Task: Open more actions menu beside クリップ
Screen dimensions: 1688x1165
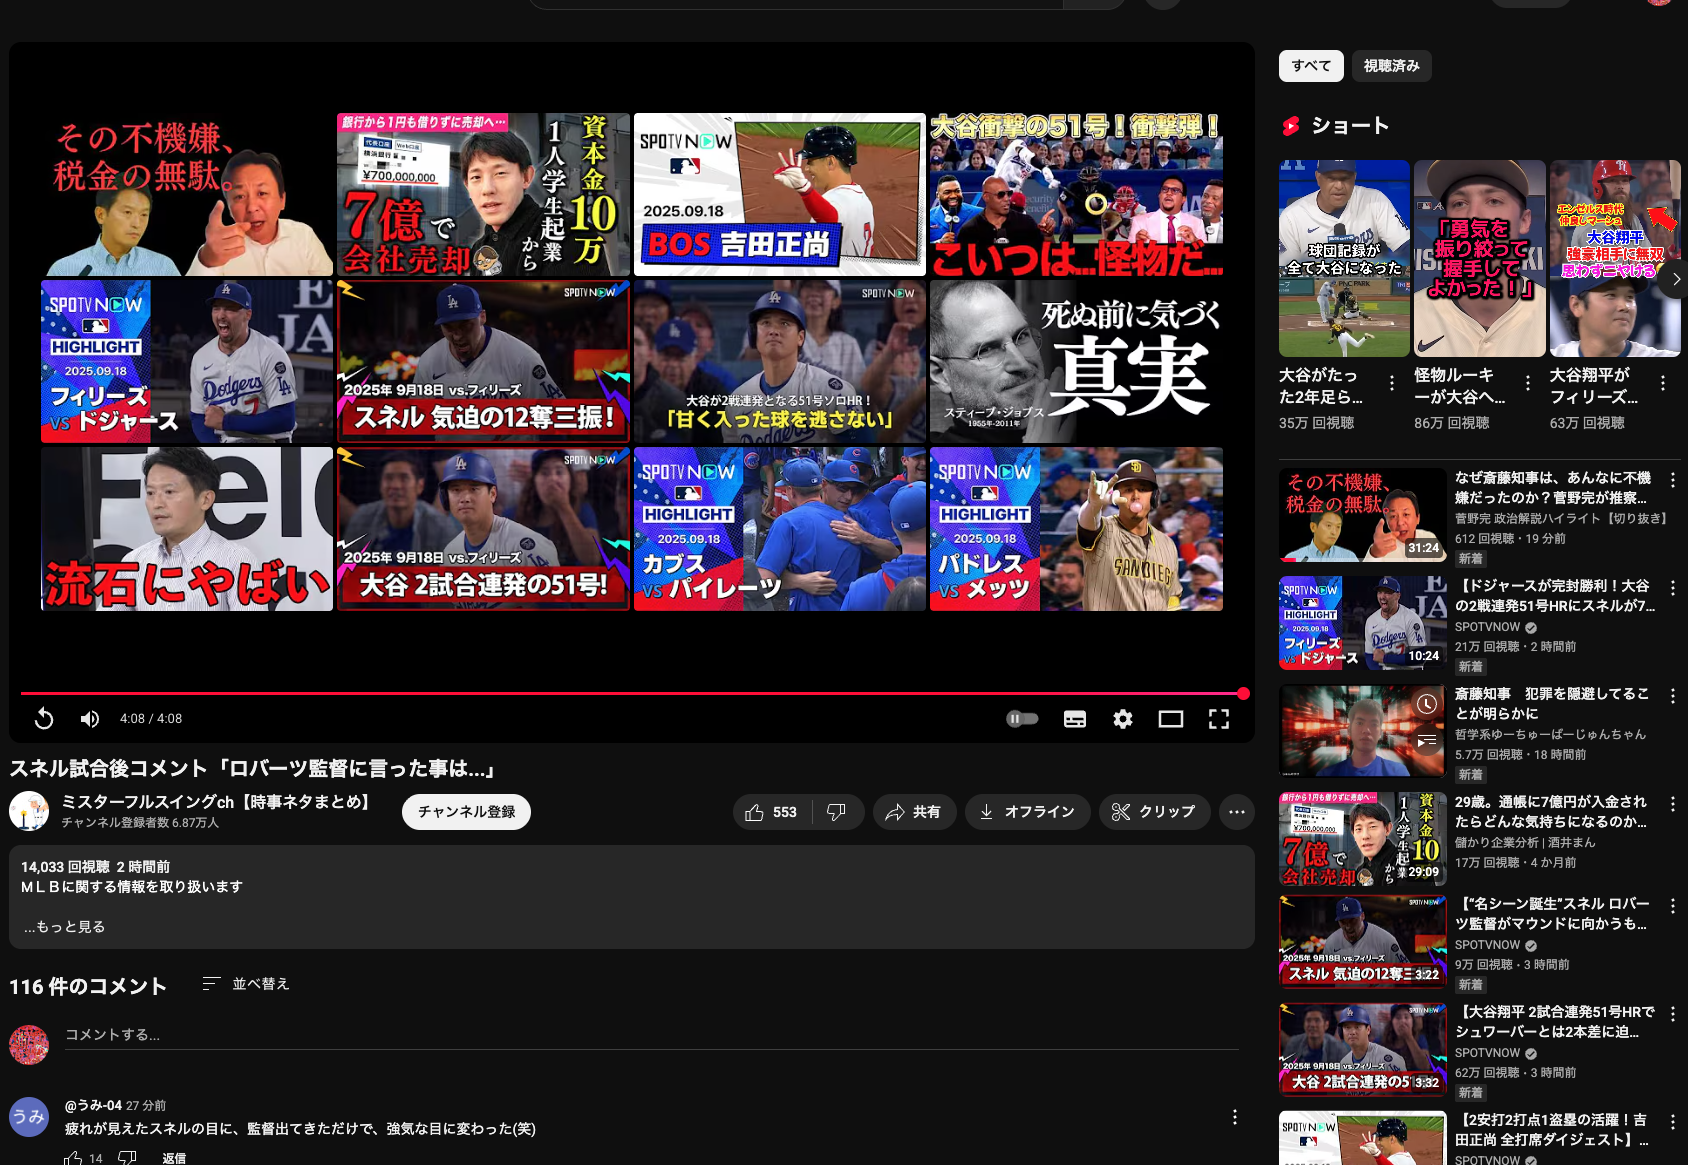Action: [x=1237, y=812]
